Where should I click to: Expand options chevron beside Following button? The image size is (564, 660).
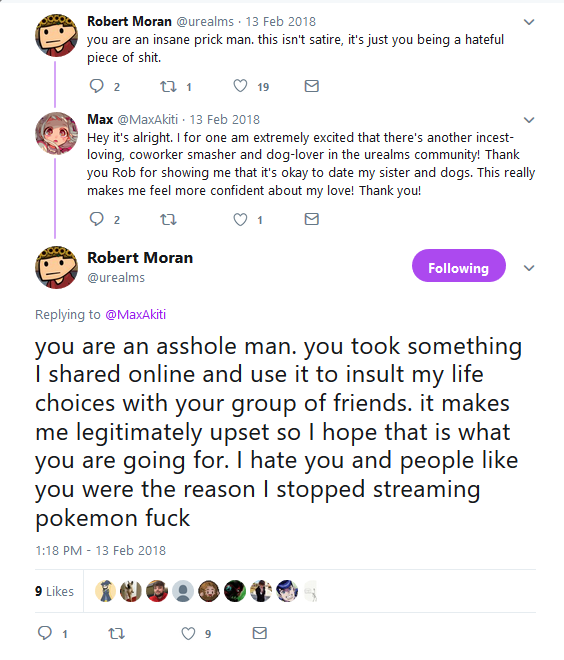(529, 268)
